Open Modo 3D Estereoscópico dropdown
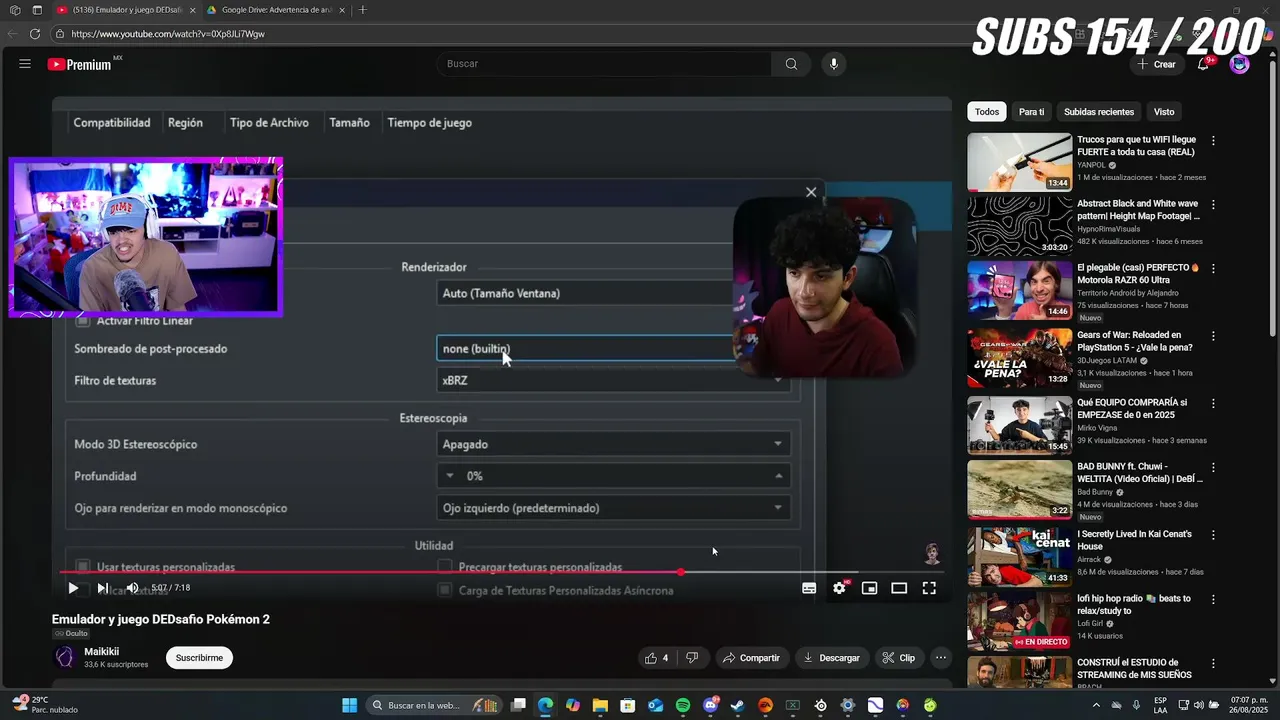 tap(613, 444)
